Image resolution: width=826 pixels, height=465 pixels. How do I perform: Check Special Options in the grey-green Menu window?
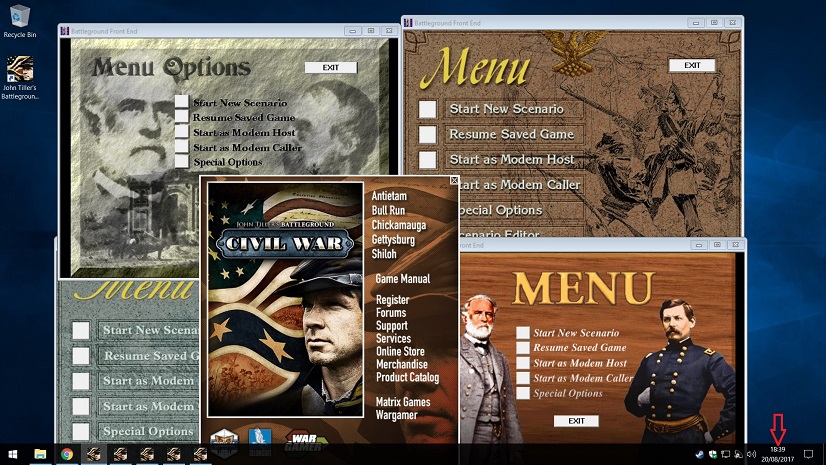point(81,431)
